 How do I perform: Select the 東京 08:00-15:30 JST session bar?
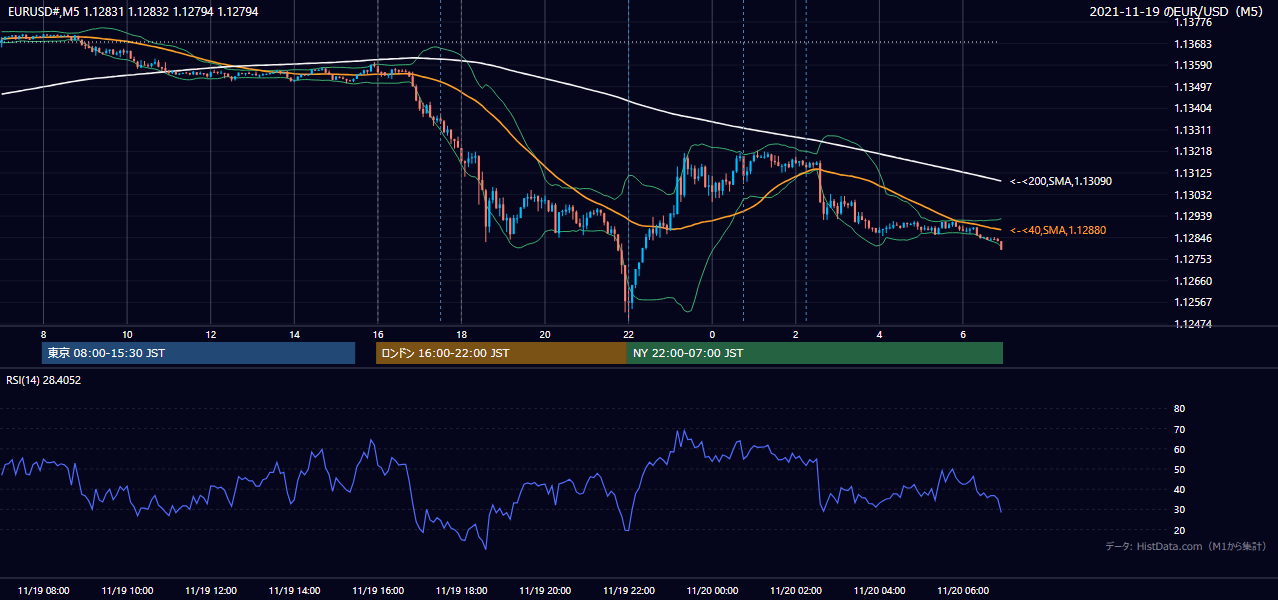tap(198, 353)
